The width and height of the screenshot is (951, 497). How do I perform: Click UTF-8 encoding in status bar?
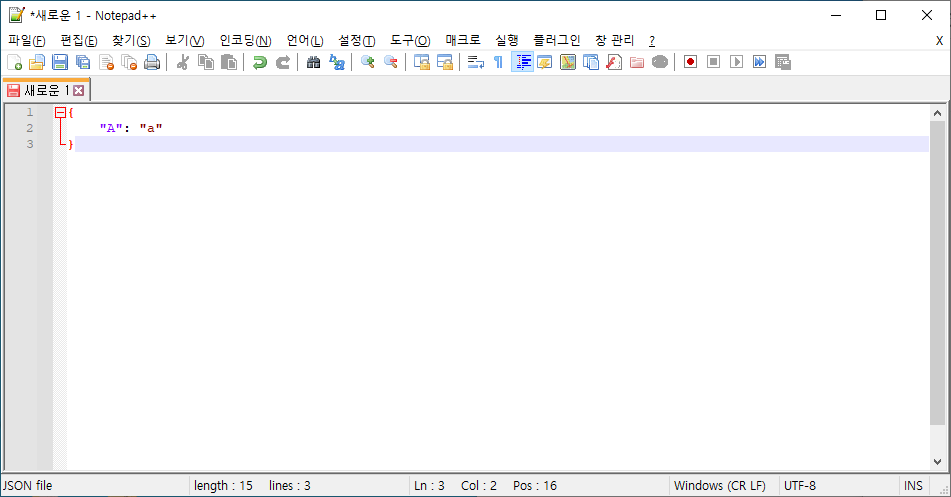pyautogui.click(x=800, y=485)
